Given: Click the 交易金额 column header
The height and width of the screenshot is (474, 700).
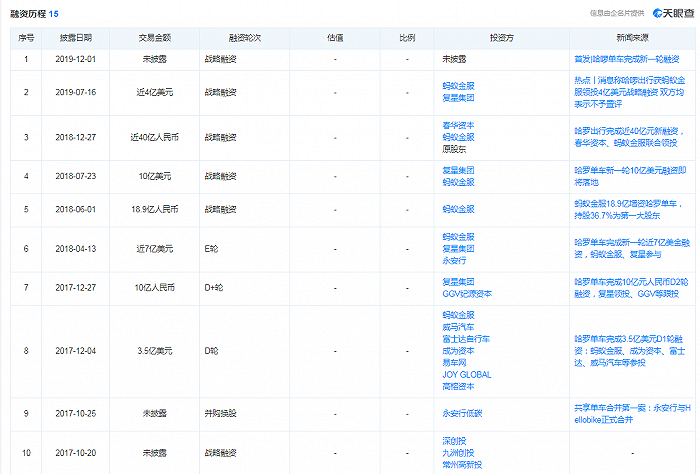Looking at the screenshot, I should click(154, 38).
